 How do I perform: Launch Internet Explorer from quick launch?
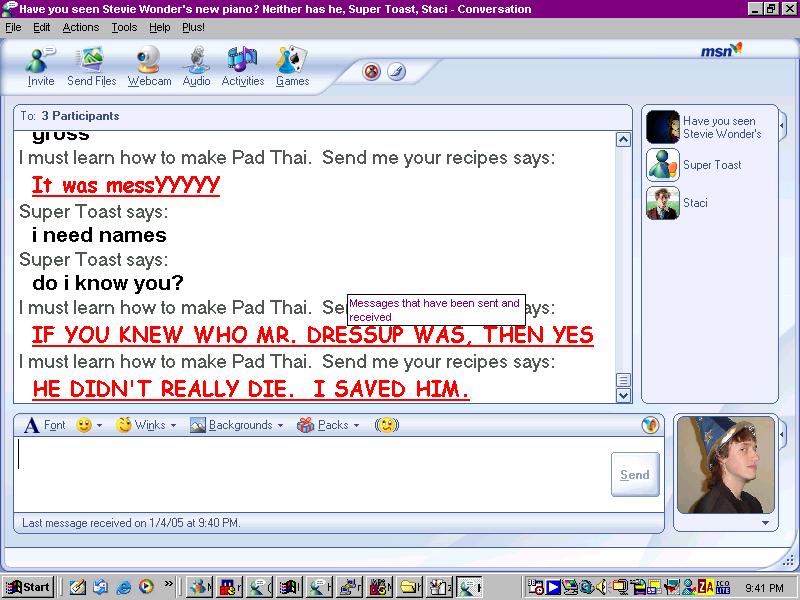point(123,587)
